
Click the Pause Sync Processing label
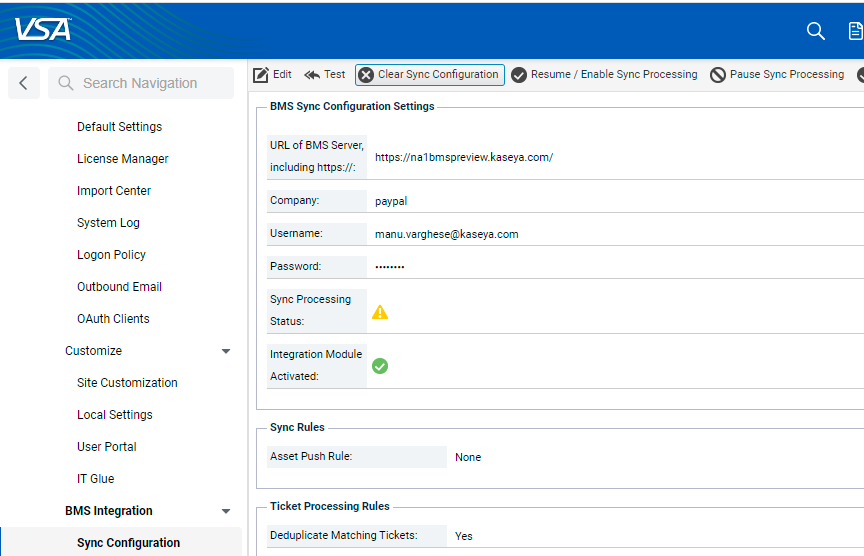787,74
